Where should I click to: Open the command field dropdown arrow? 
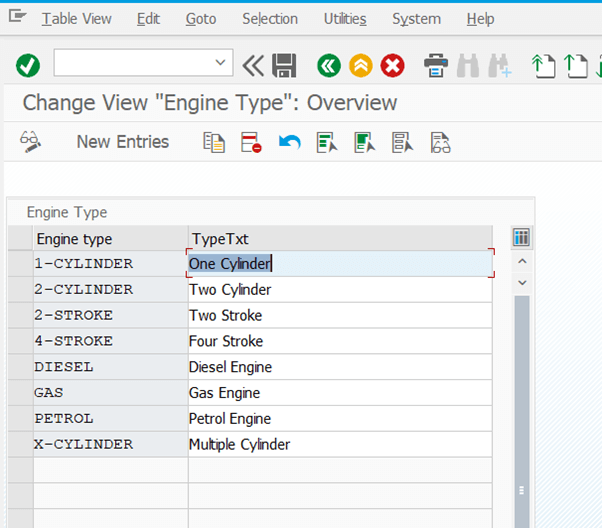pos(220,62)
